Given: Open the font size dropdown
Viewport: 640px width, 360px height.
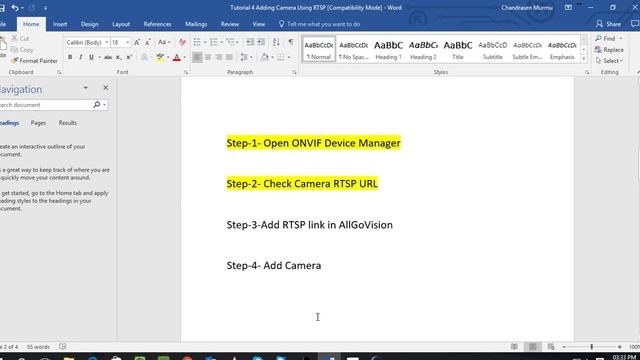Looking at the screenshot, I should tap(127, 42).
